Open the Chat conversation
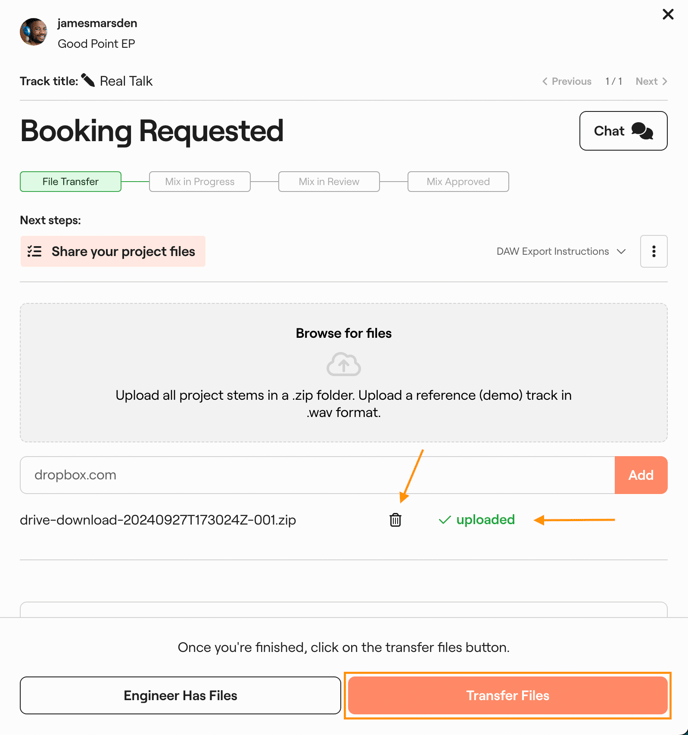 coord(623,131)
